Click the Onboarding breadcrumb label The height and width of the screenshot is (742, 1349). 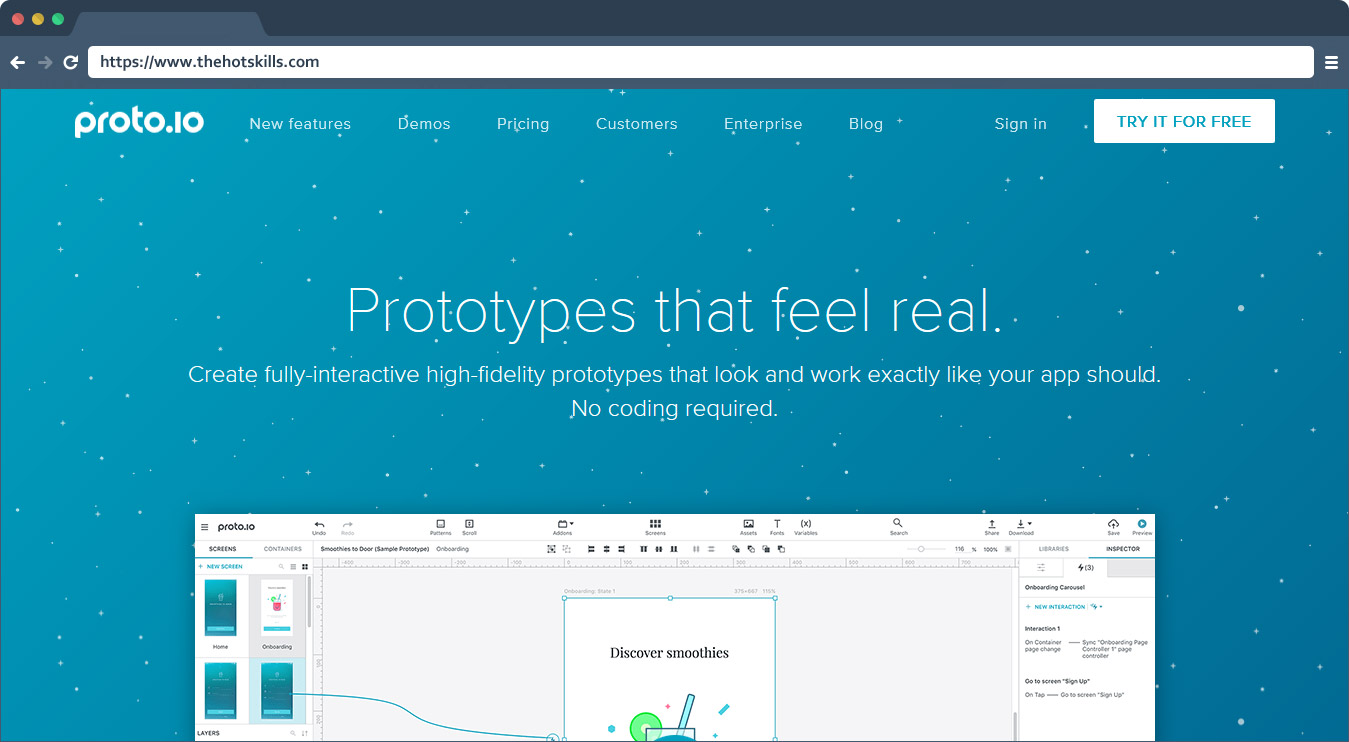pyautogui.click(x=452, y=549)
